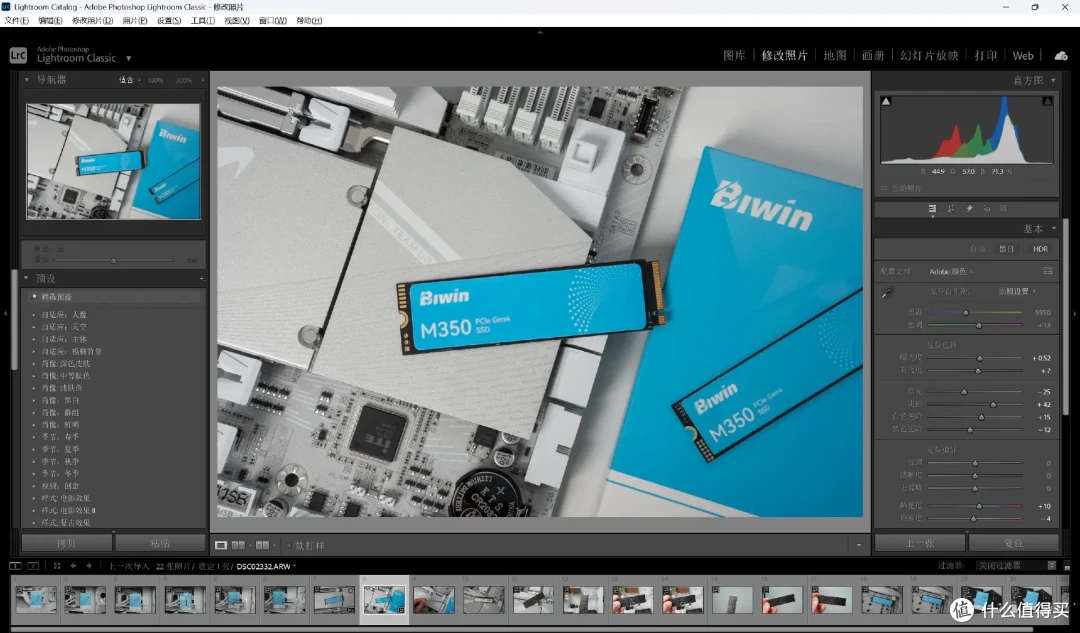Open the profile browser grid icon

pos(1048,271)
